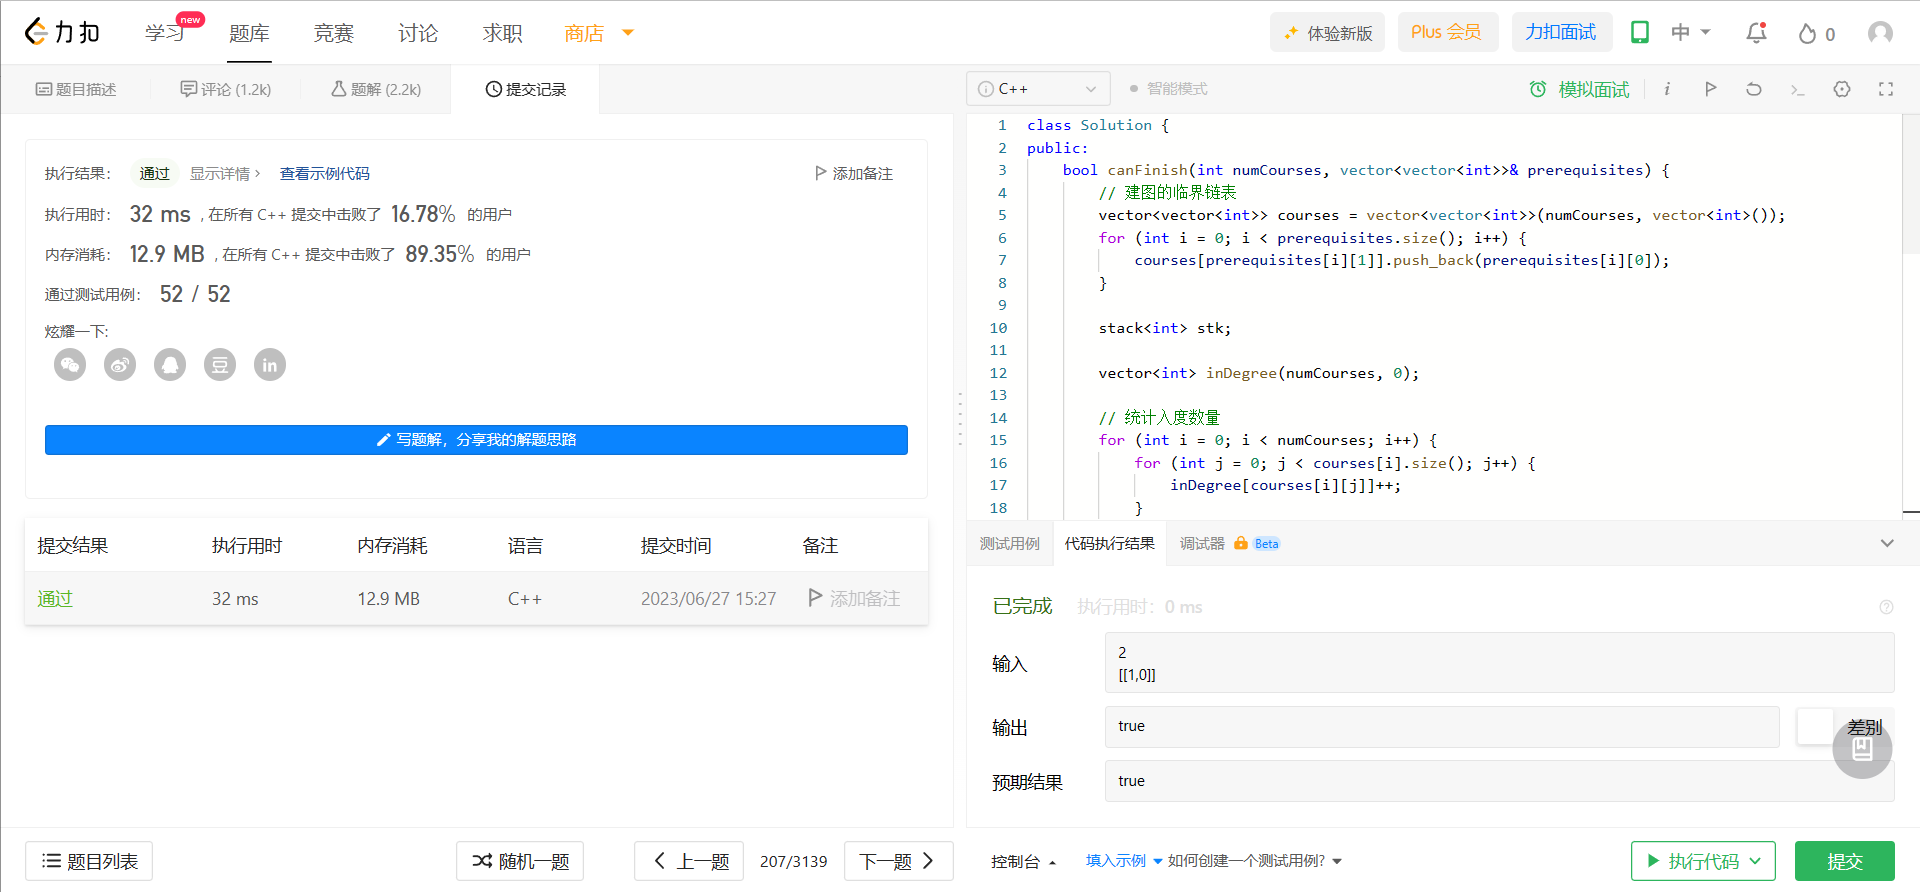The height and width of the screenshot is (892, 1920).
Task: Share result to Douban
Action: click(220, 365)
